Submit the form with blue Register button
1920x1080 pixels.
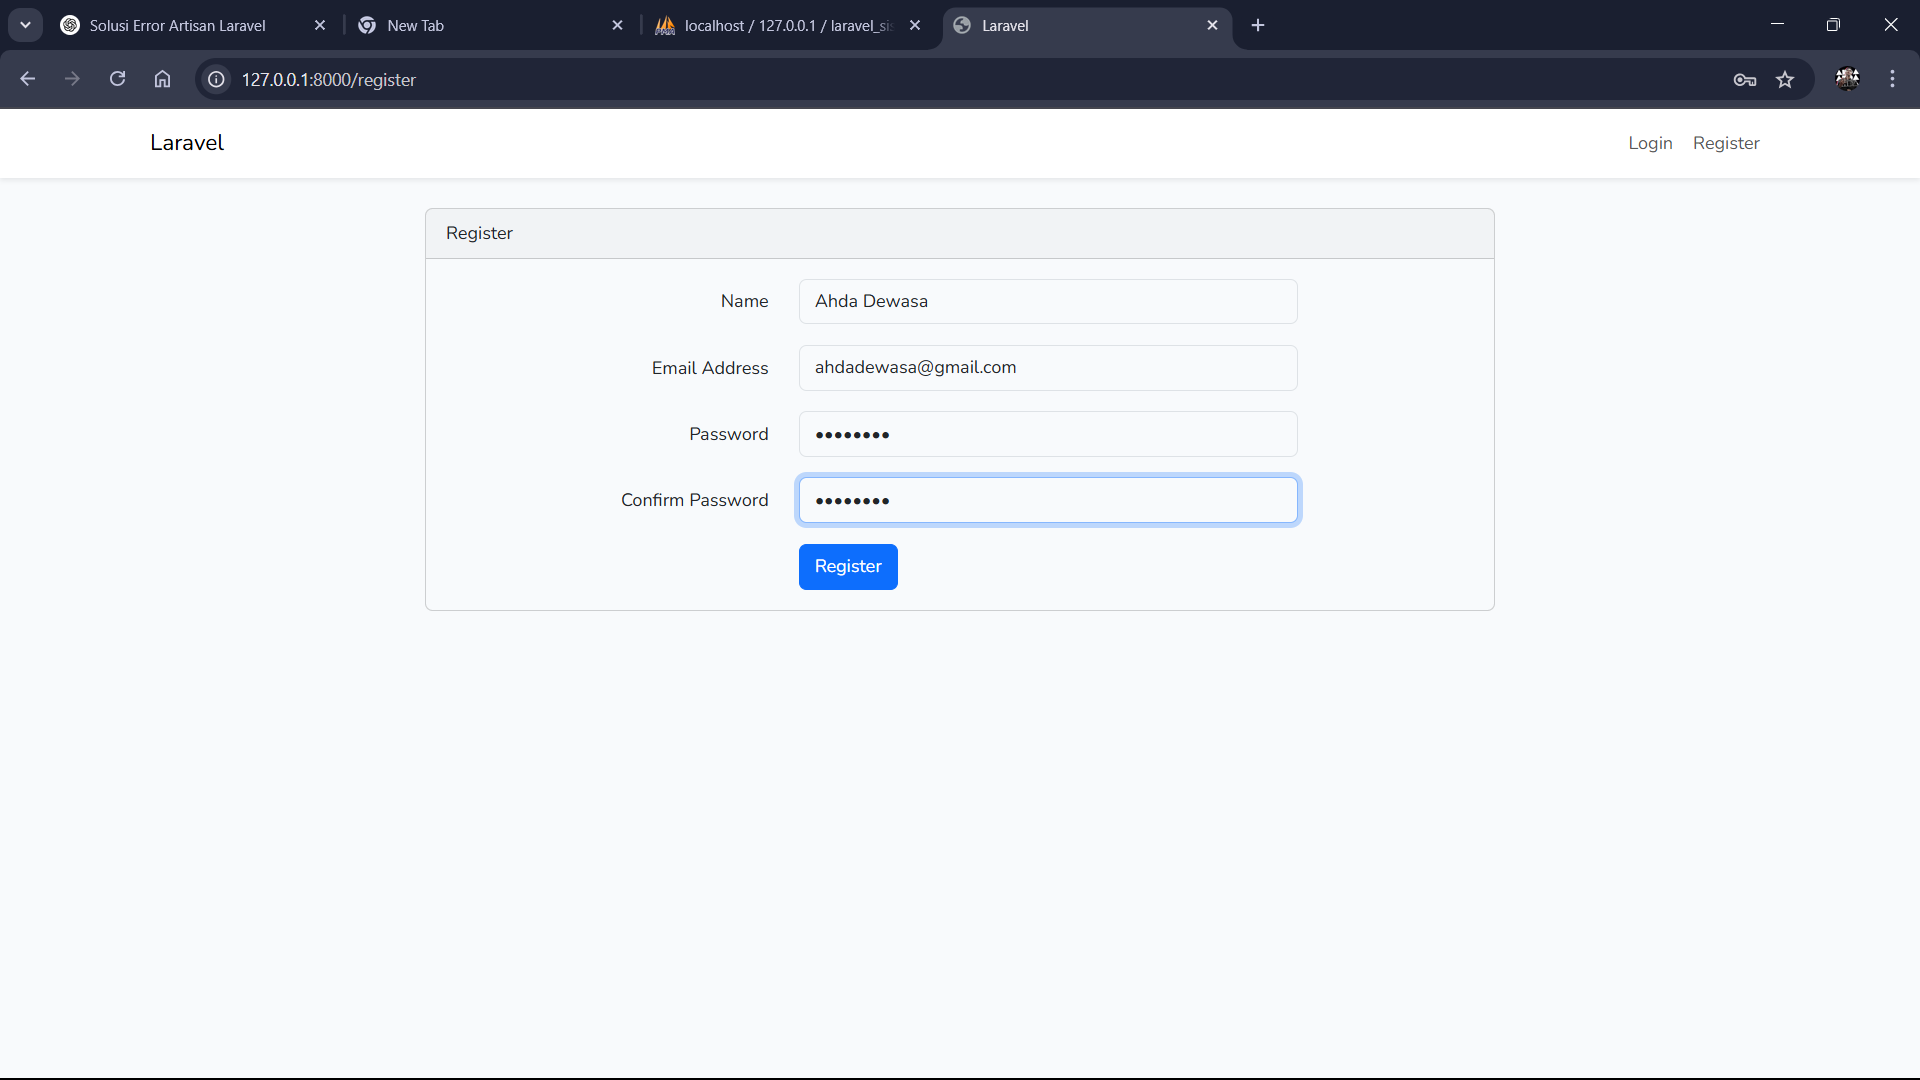coord(847,566)
